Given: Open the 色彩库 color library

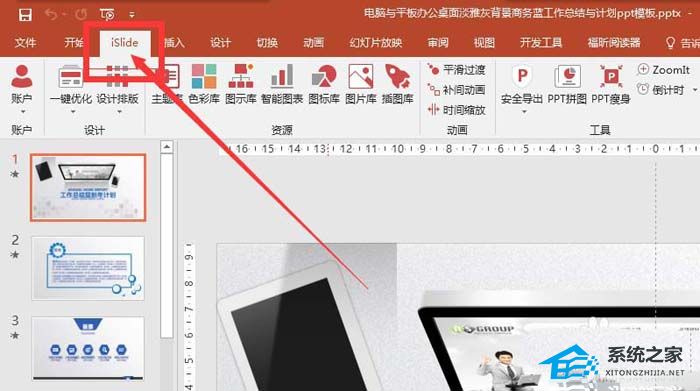Looking at the screenshot, I should [204, 83].
